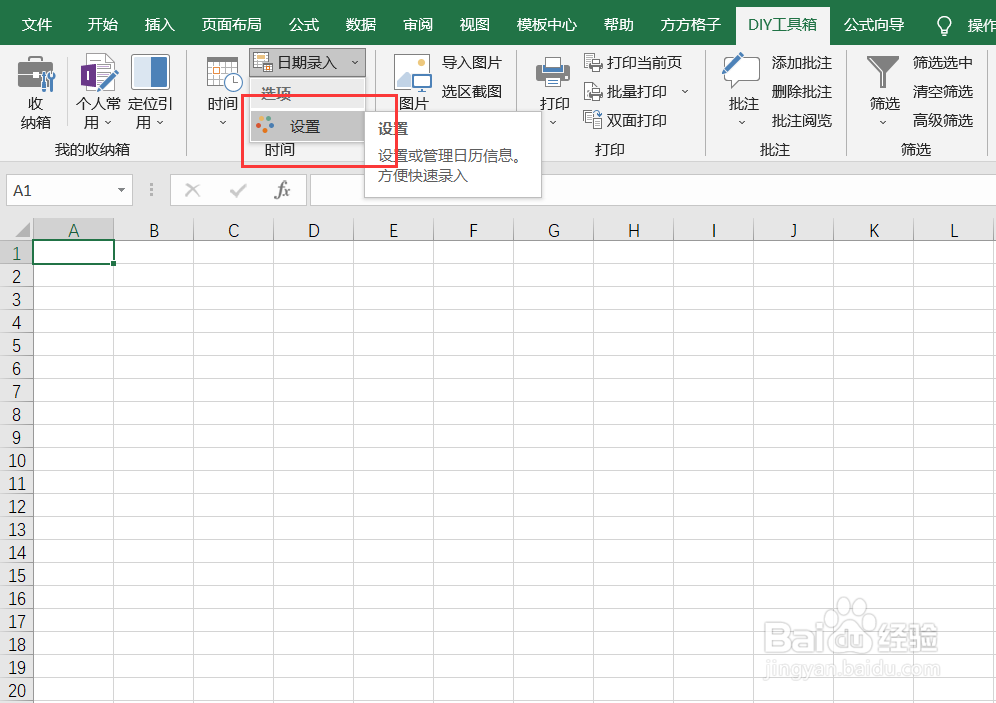Select row 17 header
Screen dimensions: 996x703
tap(17, 621)
